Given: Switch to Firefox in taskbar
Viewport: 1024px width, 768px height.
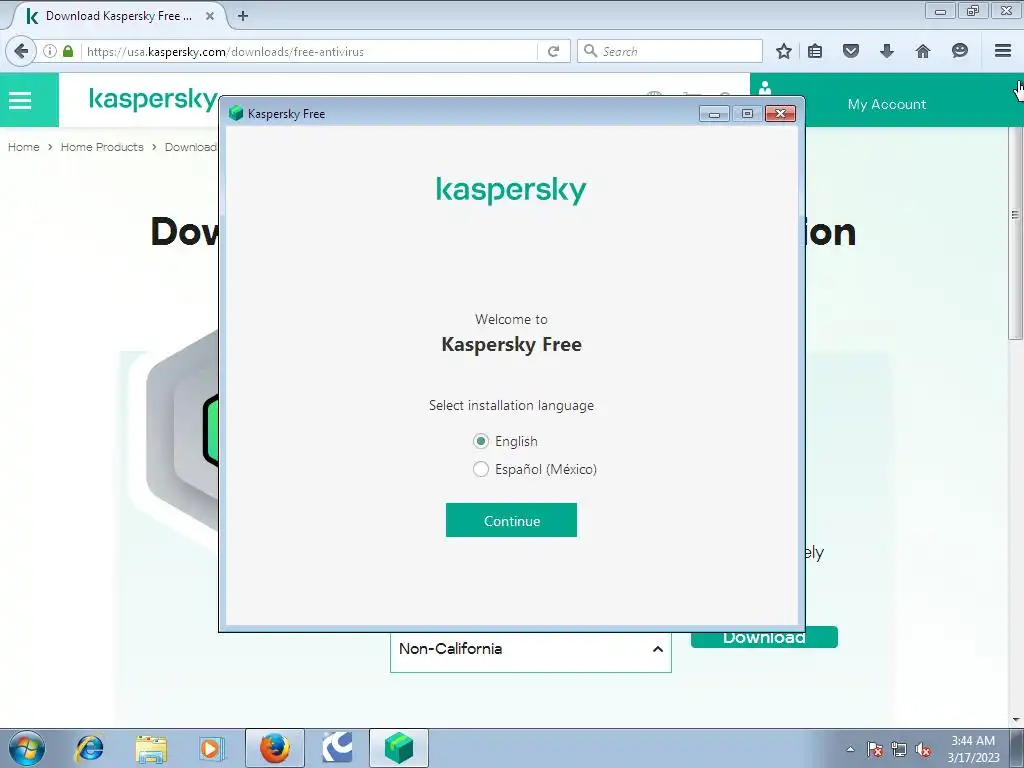Looking at the screenshot, I should coord(274,748).
